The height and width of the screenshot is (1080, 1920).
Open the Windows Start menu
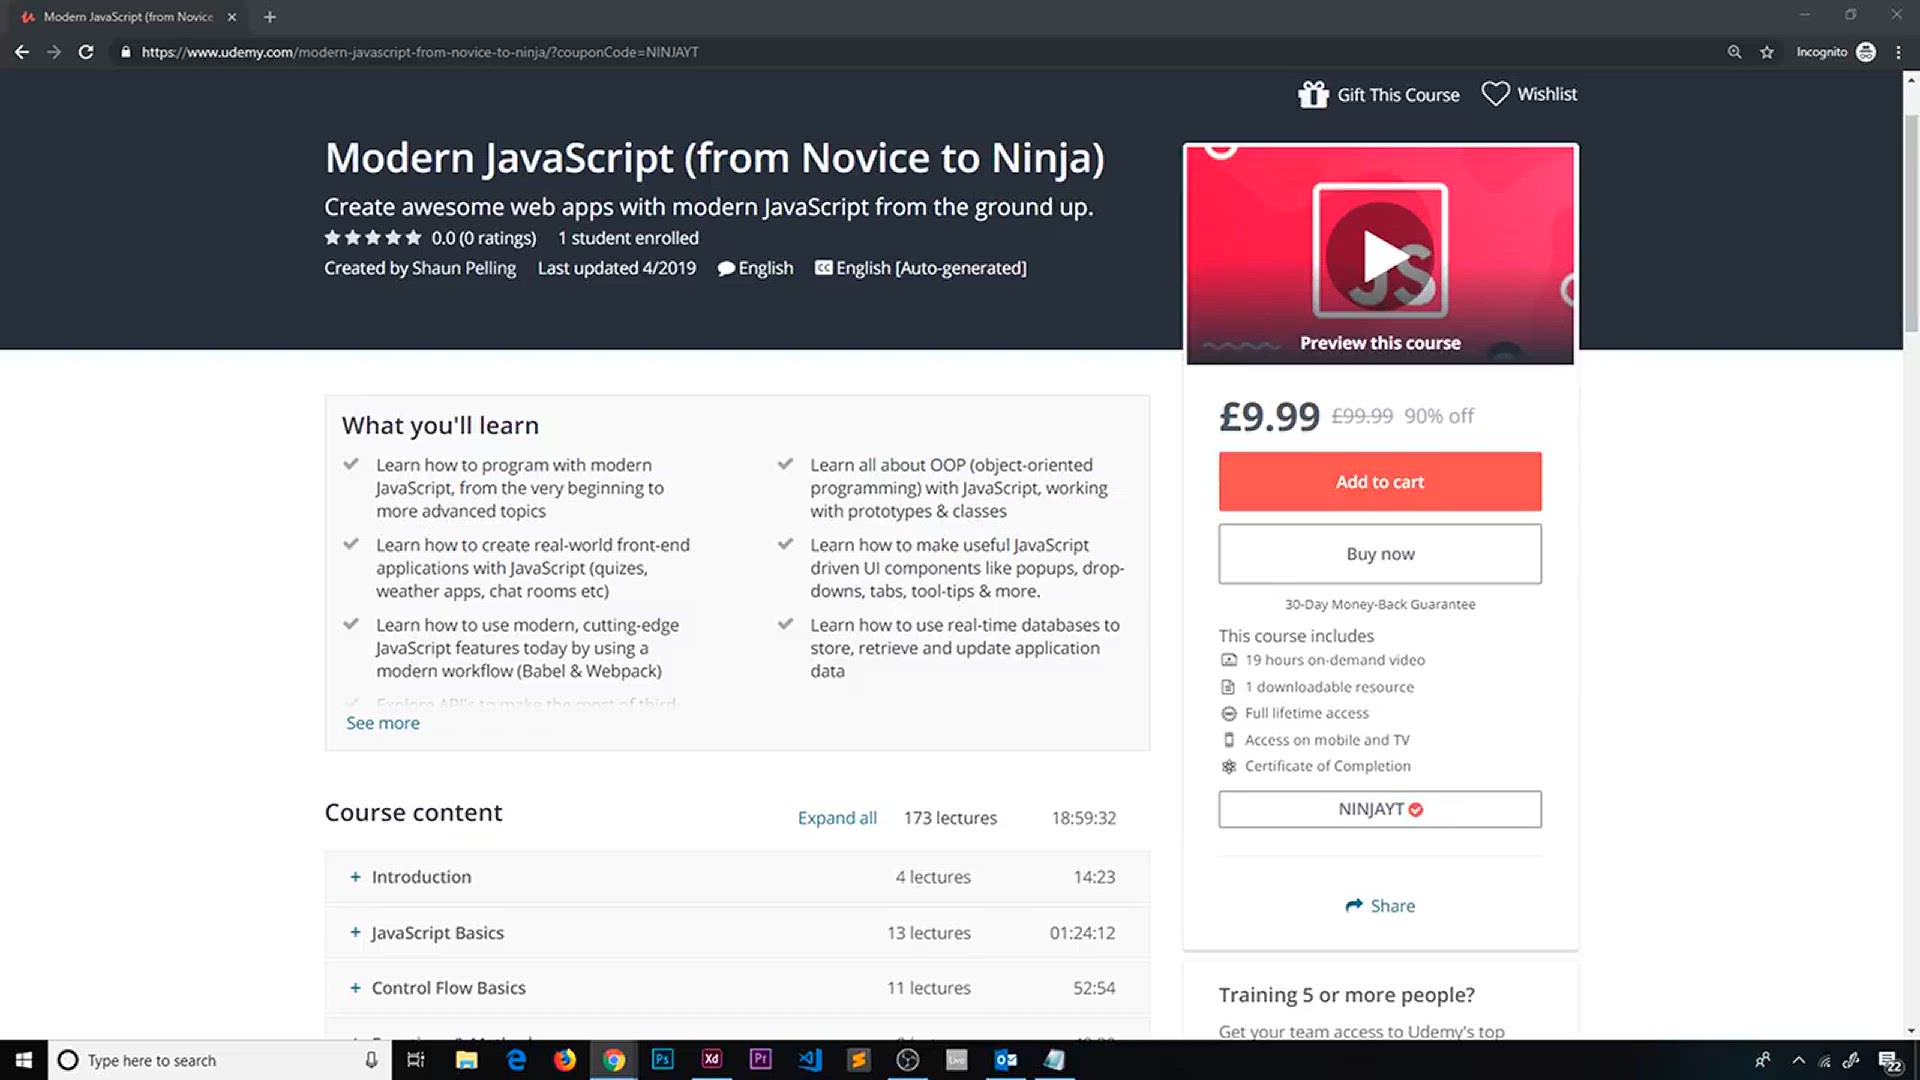point(24,1060)
